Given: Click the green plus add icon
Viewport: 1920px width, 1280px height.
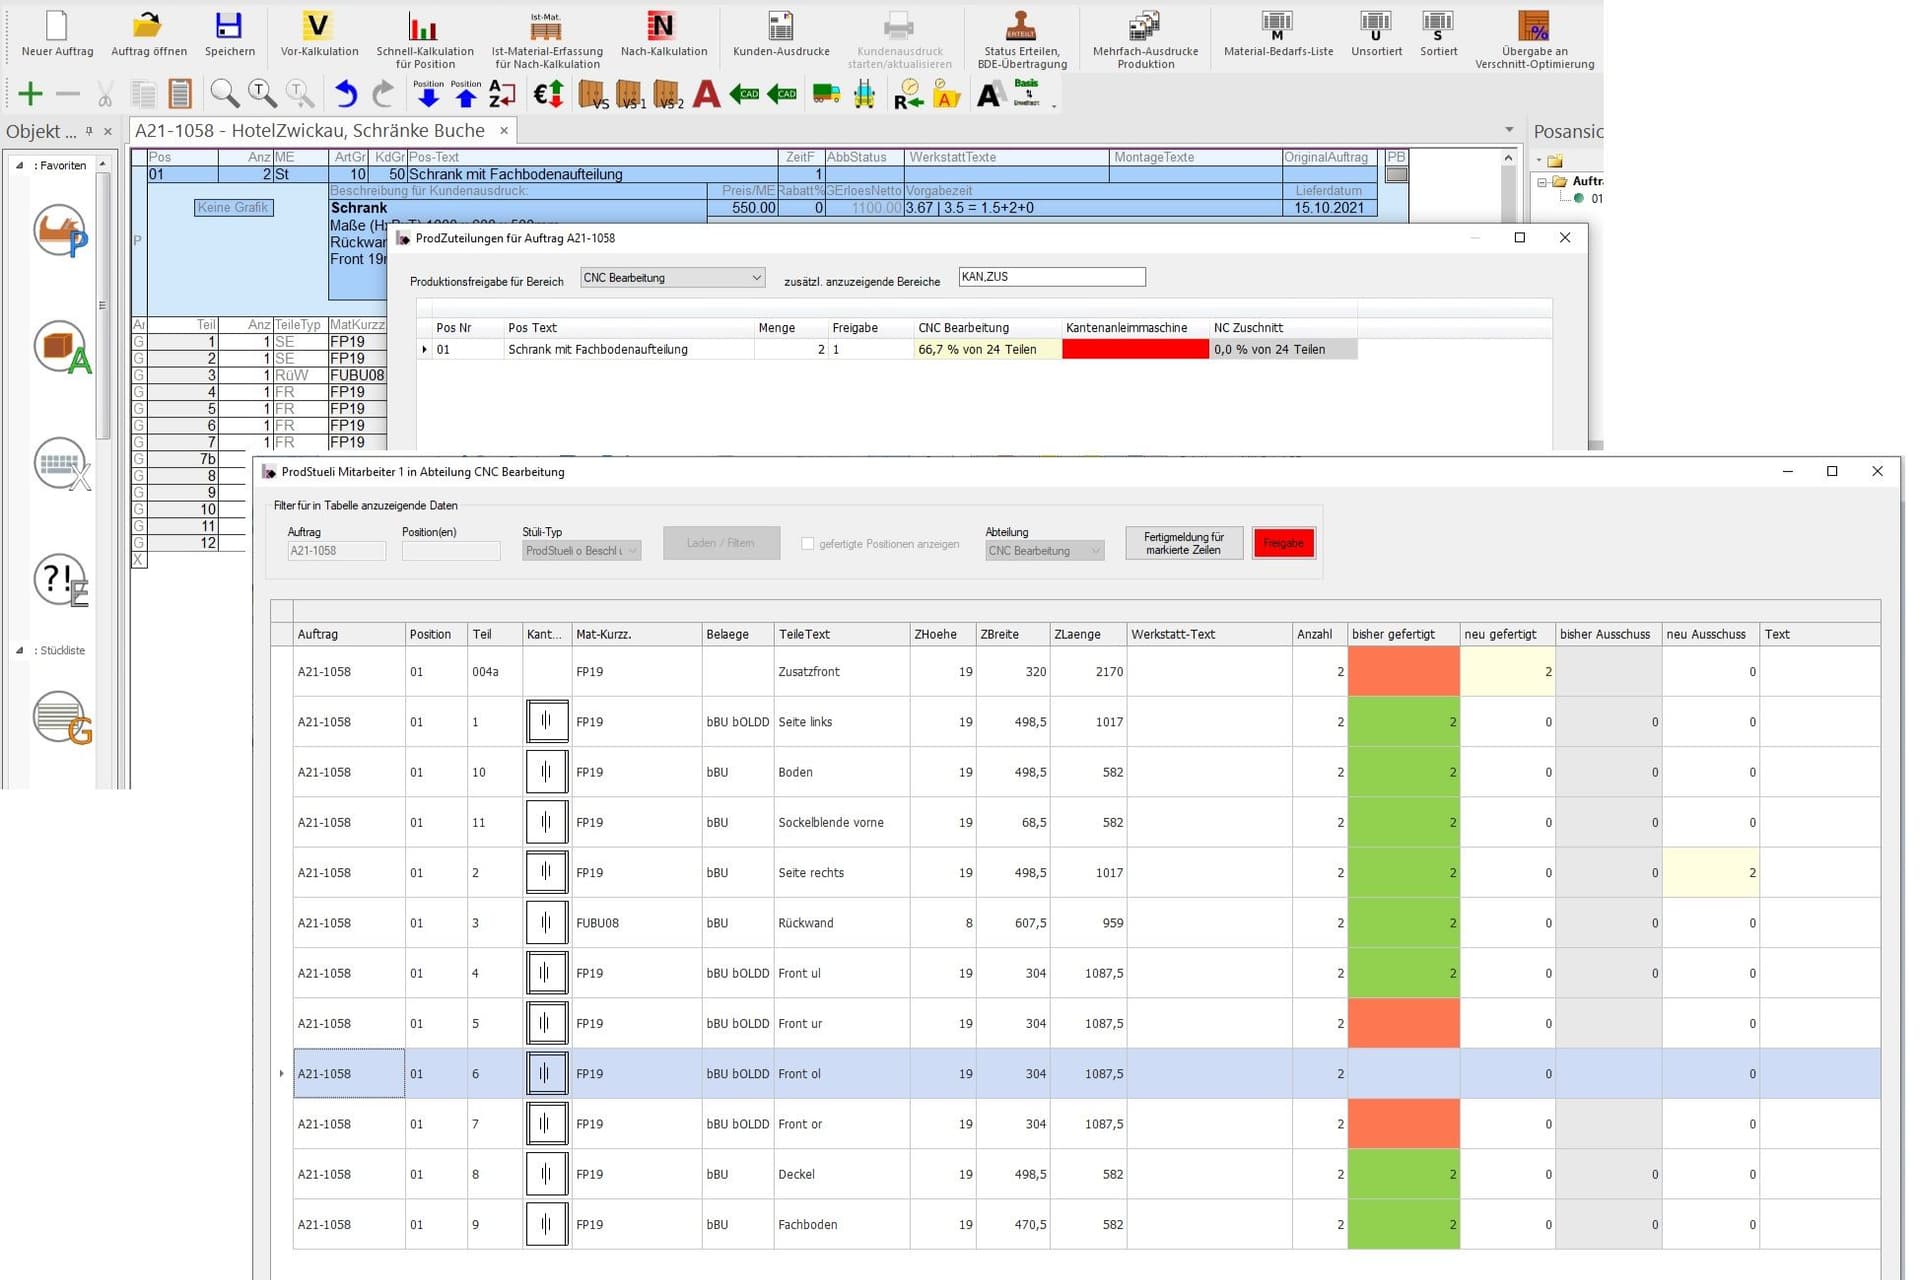Looking at the screenshot, I should (x=30, y=94).
